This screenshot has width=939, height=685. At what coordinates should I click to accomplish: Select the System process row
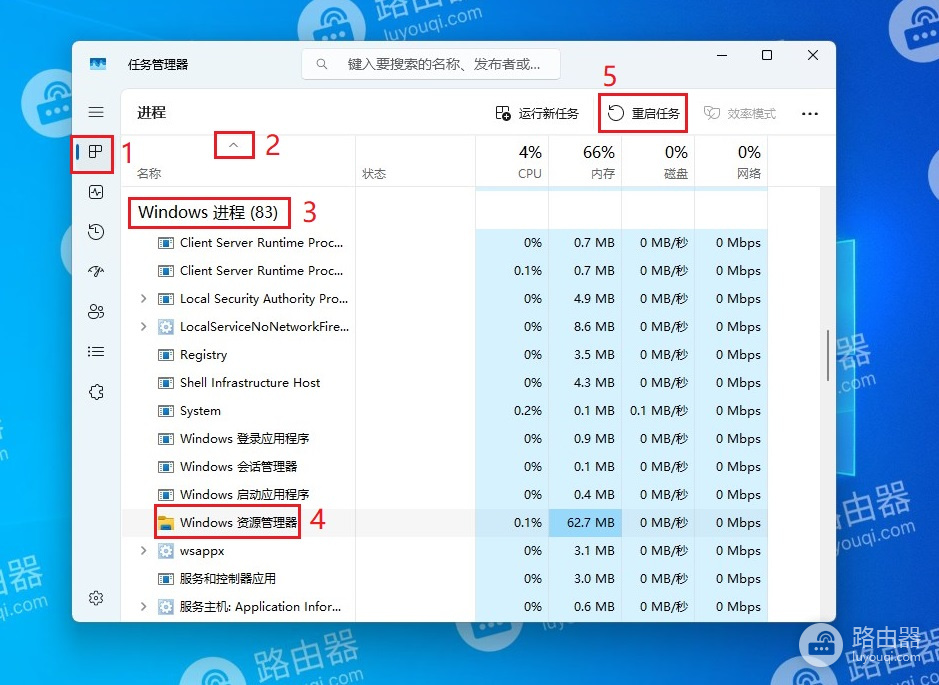click(x=444, y=411)
